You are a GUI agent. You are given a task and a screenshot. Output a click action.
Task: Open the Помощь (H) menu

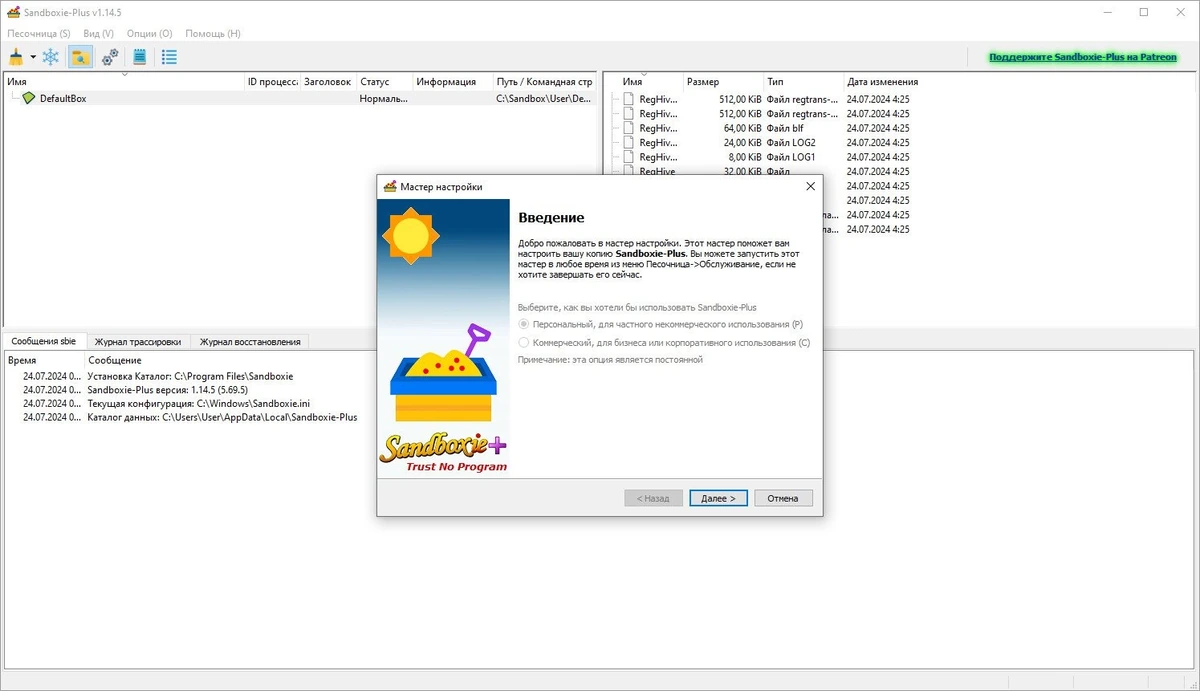213,33
